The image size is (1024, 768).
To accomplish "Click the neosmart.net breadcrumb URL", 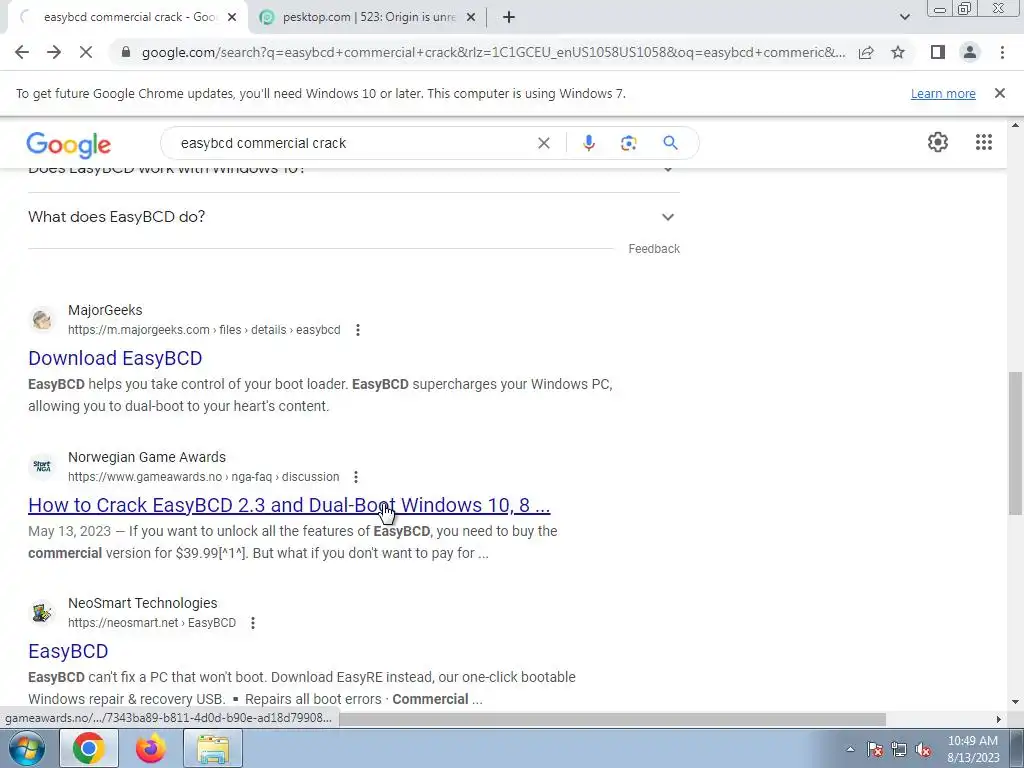I will coord(152,623).
